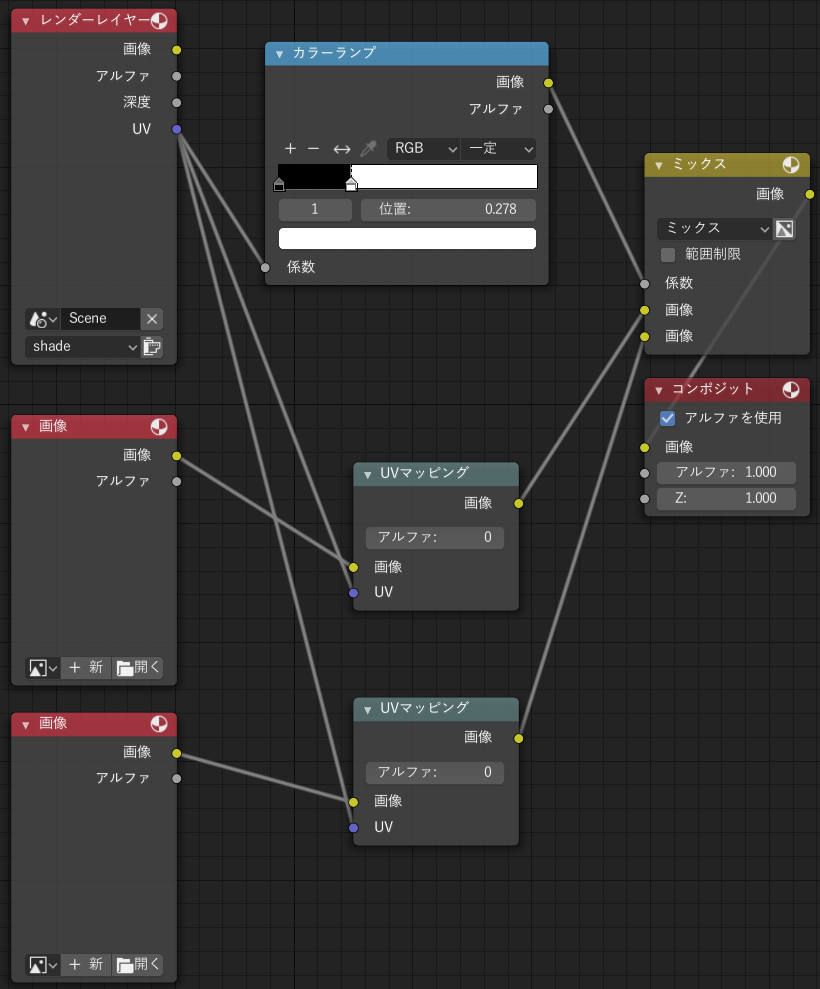820x989 pixels.
Task: Click 開く button in first 画像 node
Action: [x=138, y=667]
